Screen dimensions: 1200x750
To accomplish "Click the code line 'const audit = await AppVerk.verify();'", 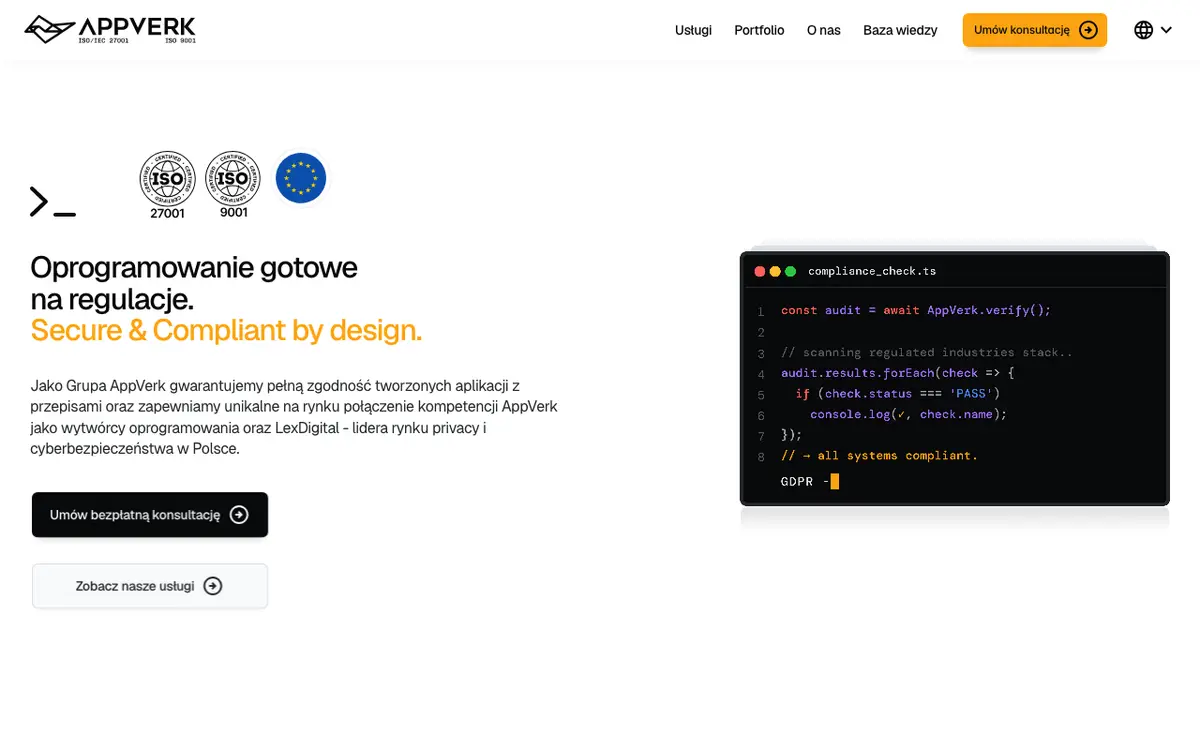I will [916, 310].
